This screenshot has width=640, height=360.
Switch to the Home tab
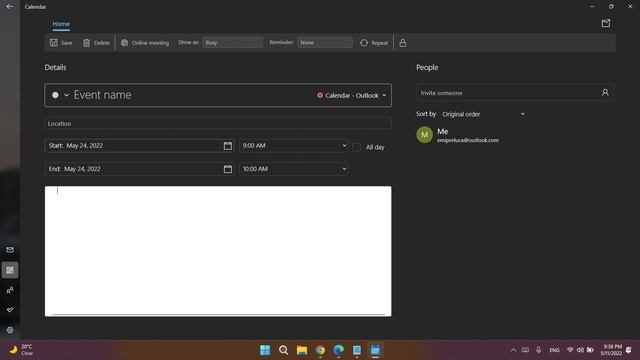coord(61,24)
